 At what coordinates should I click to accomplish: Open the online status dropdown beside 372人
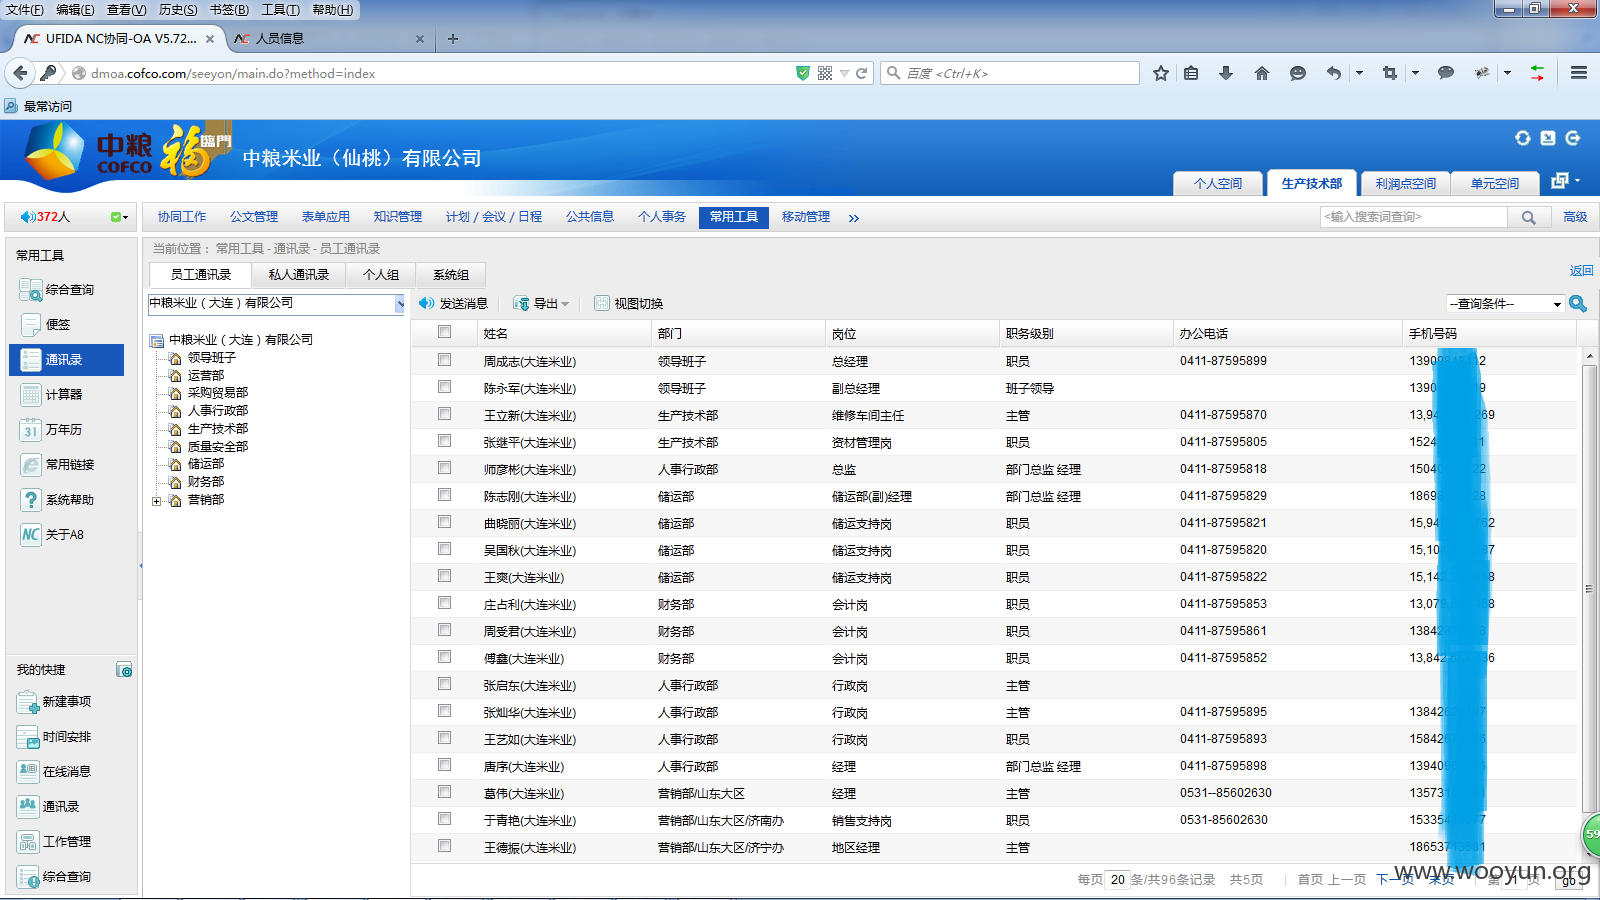click(120, 217)
